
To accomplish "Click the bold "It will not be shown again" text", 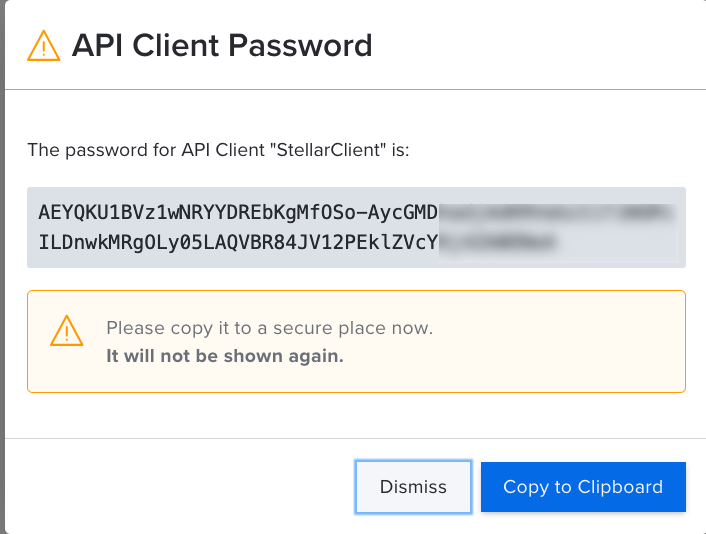I will tap(225, 356).
